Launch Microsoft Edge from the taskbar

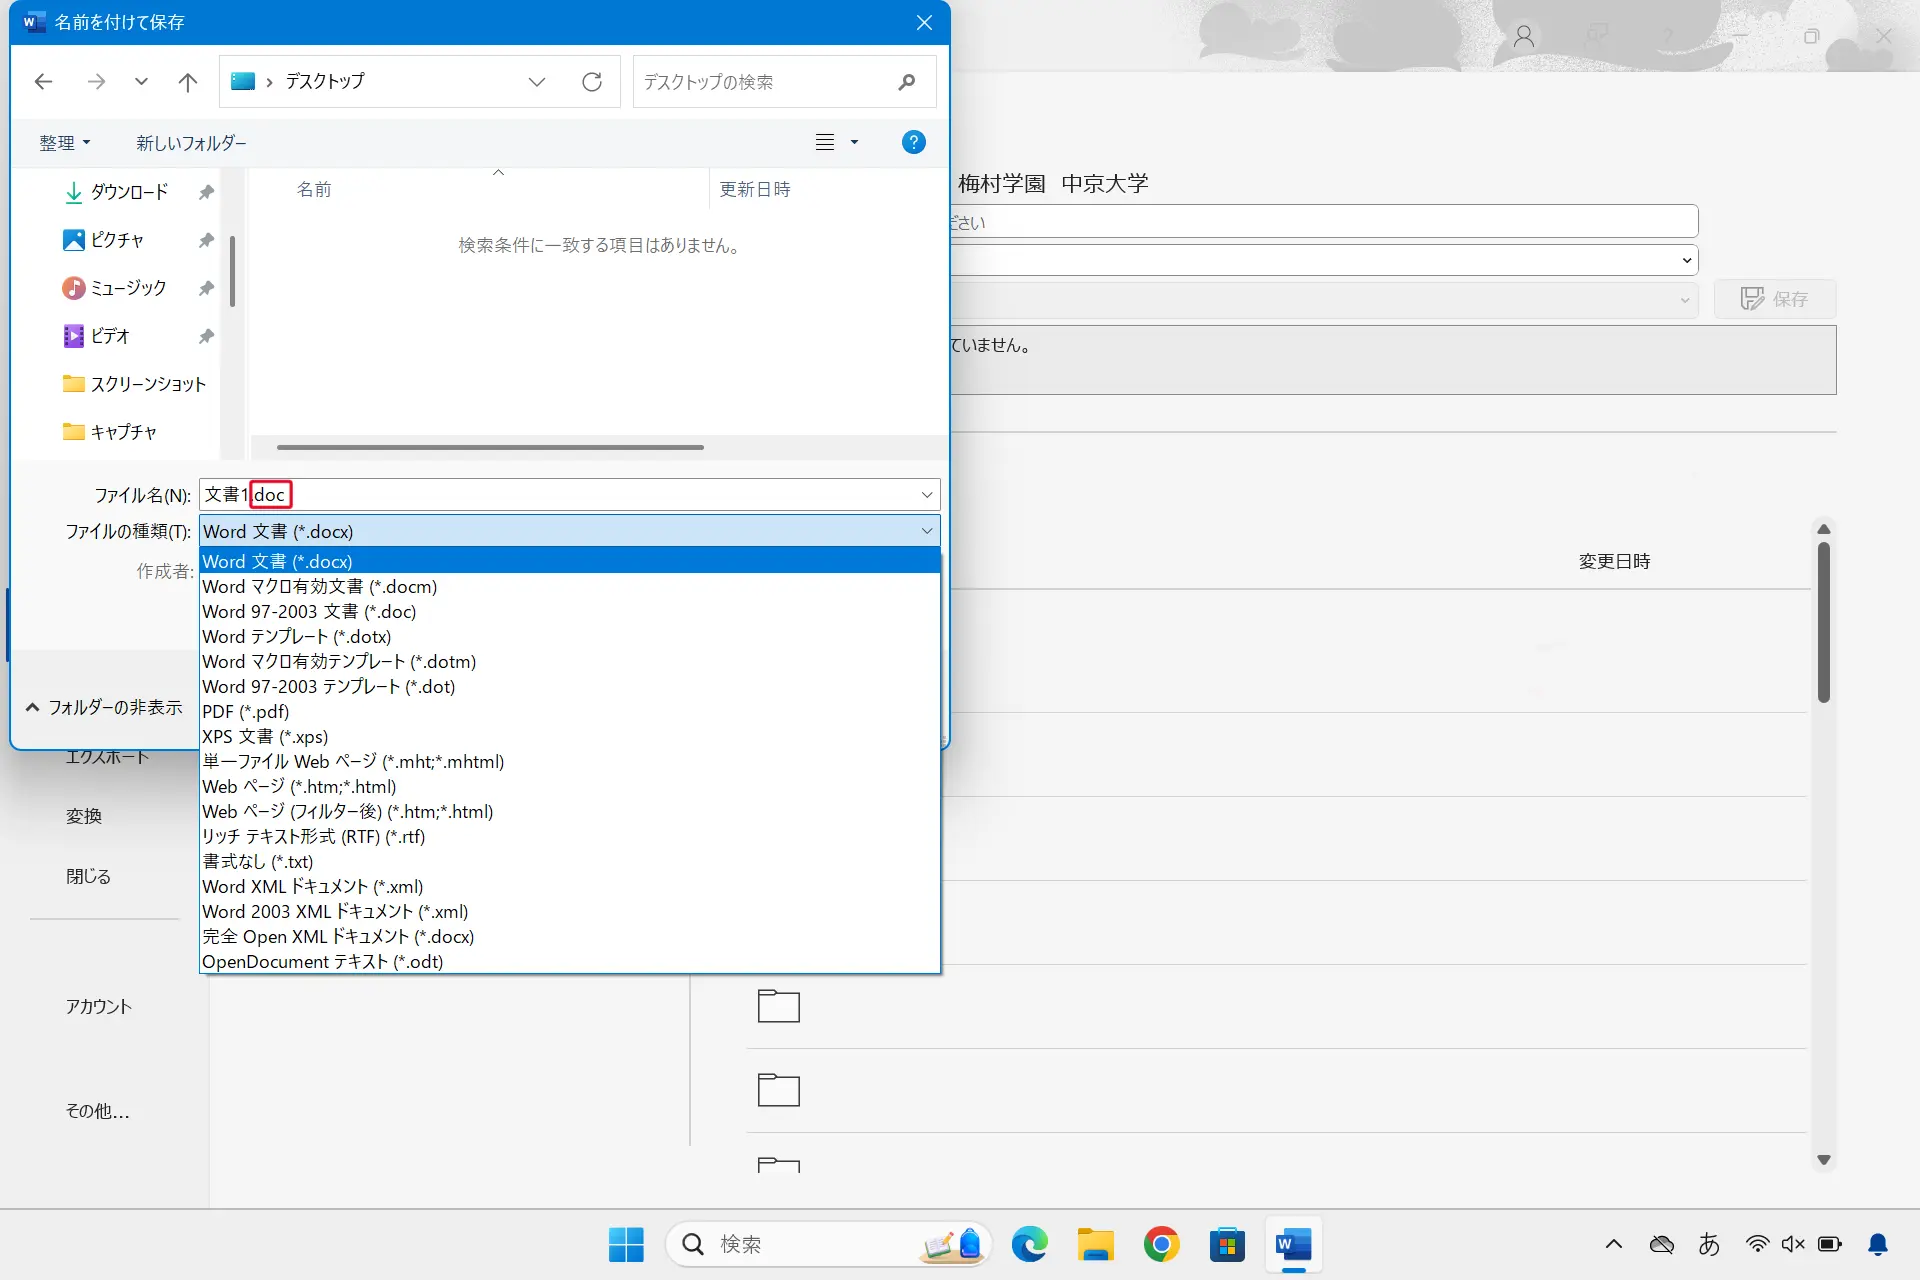click(x=1029, y=1244)
